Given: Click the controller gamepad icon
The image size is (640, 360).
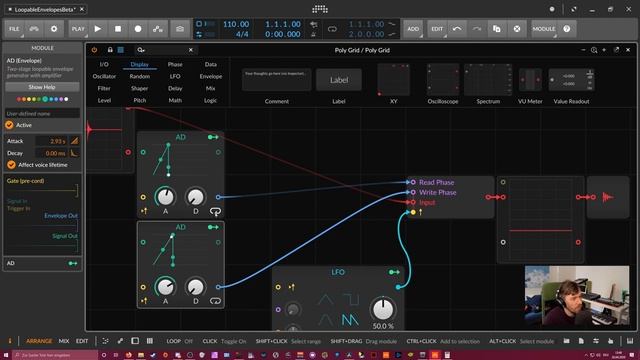Looking at the screenshot, I should click(x=34, y=29).
